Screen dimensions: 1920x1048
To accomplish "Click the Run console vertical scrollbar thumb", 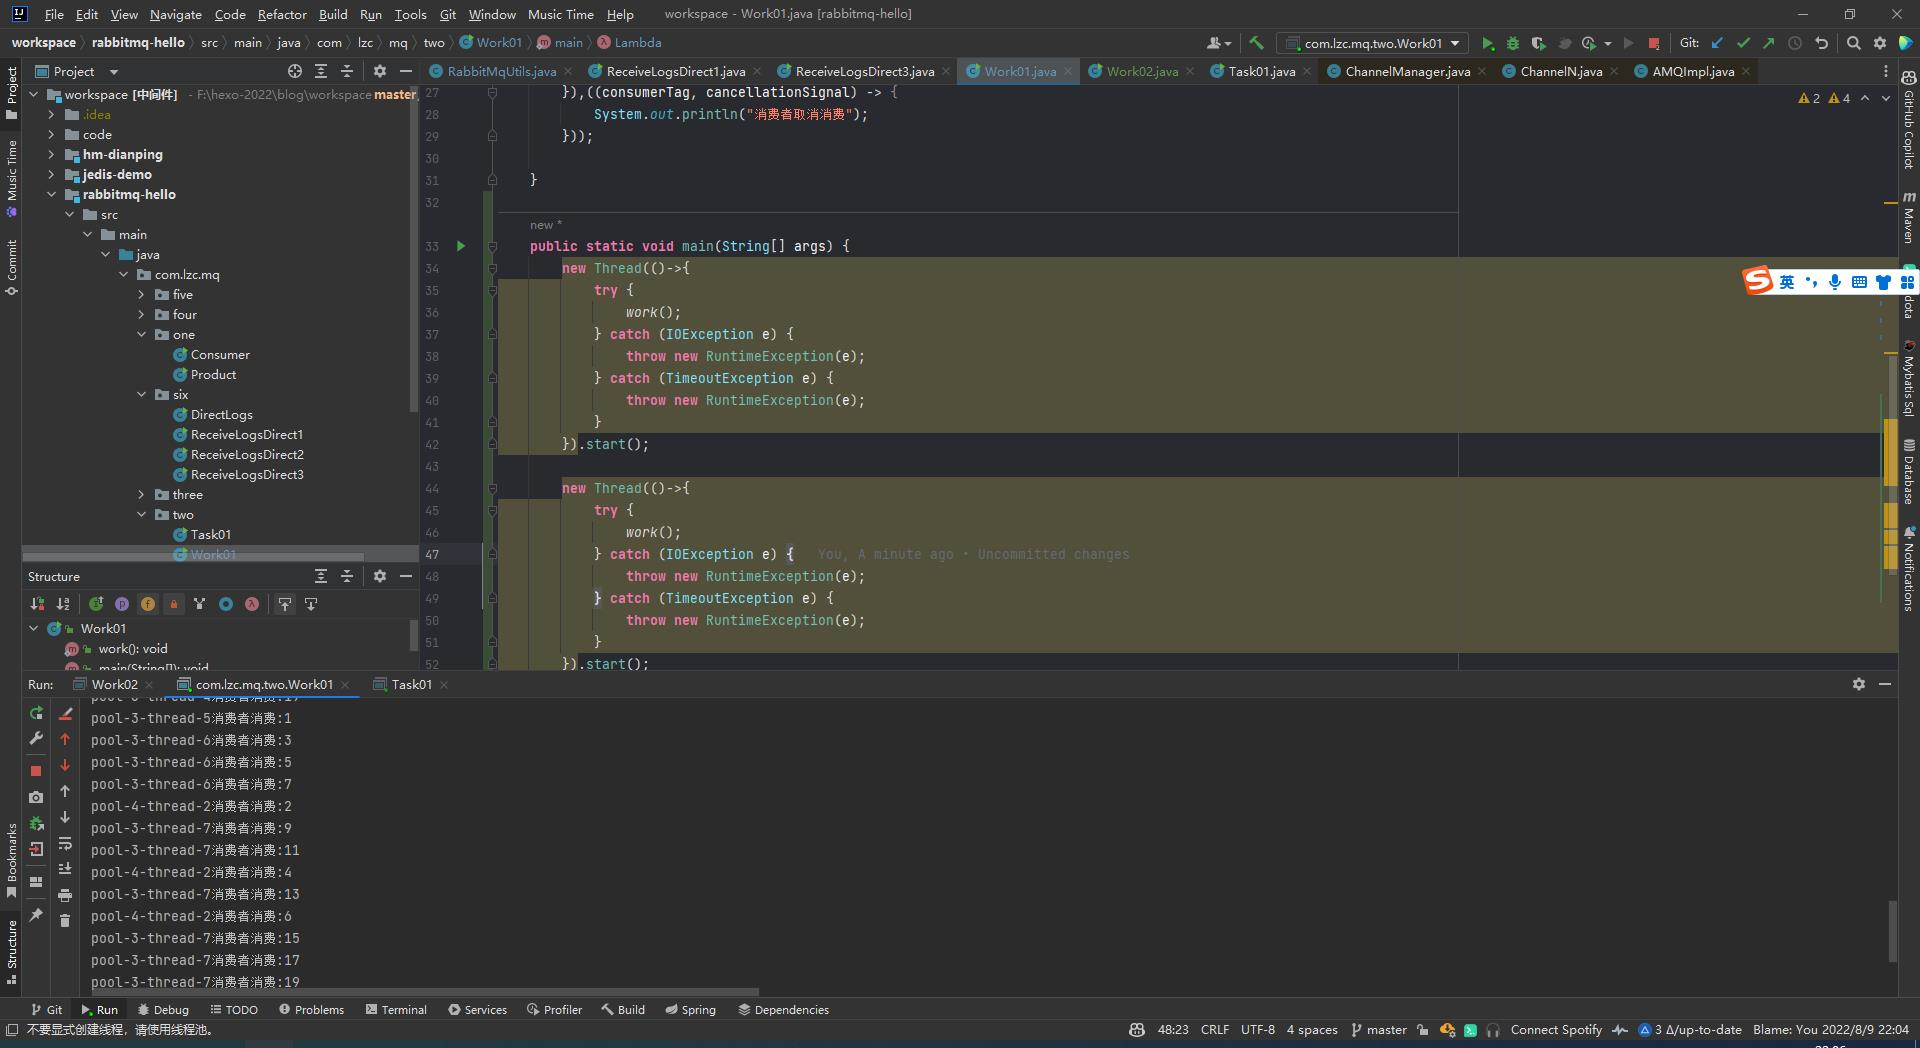I will (x=1892, y=931).
